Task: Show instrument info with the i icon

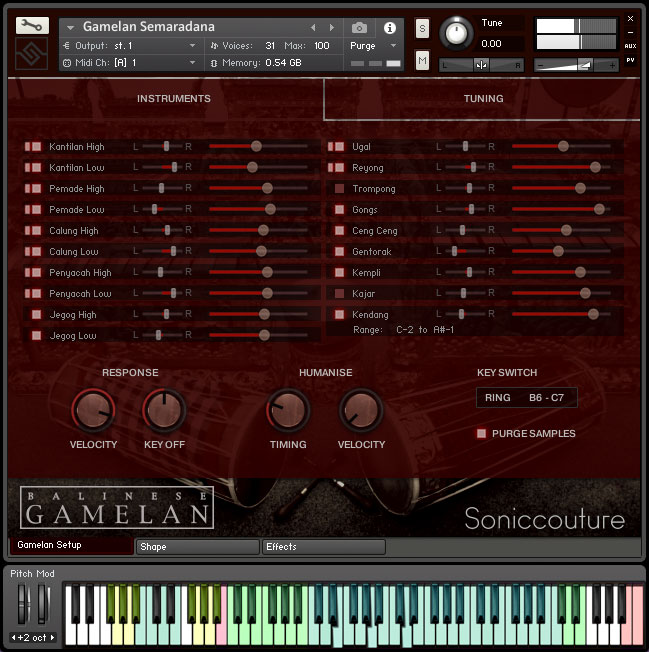Action: click(390, 28)
